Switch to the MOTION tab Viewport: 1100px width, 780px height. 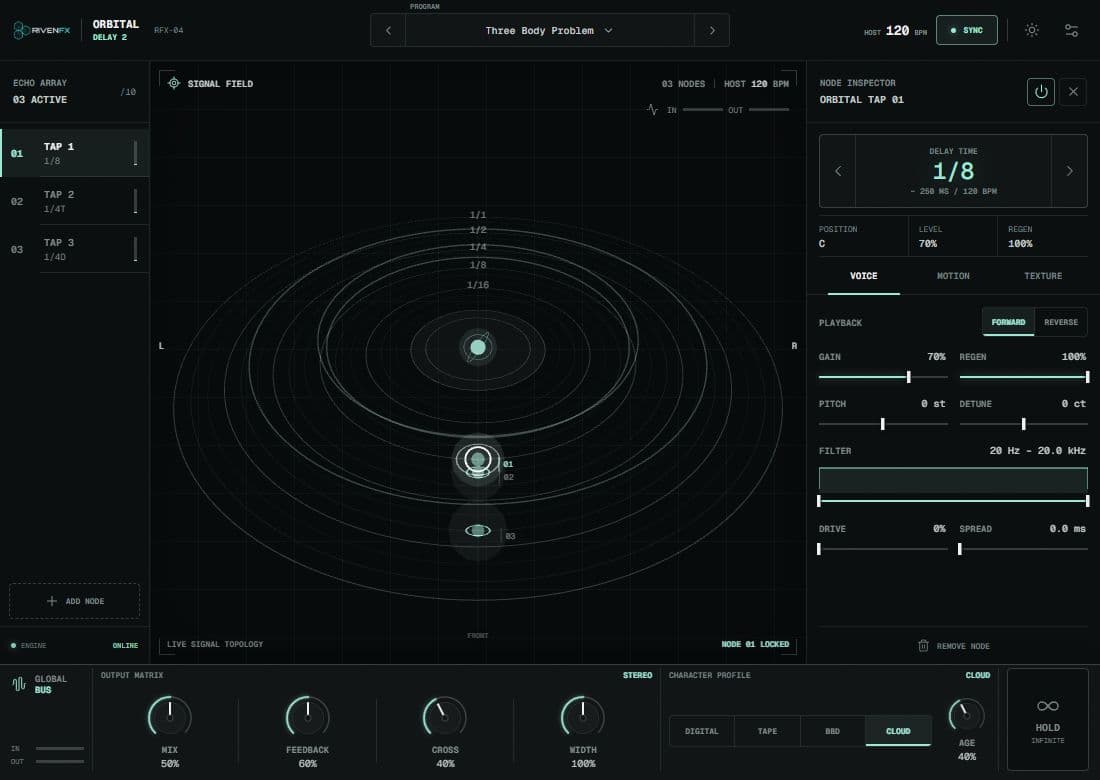click(953, 276)
